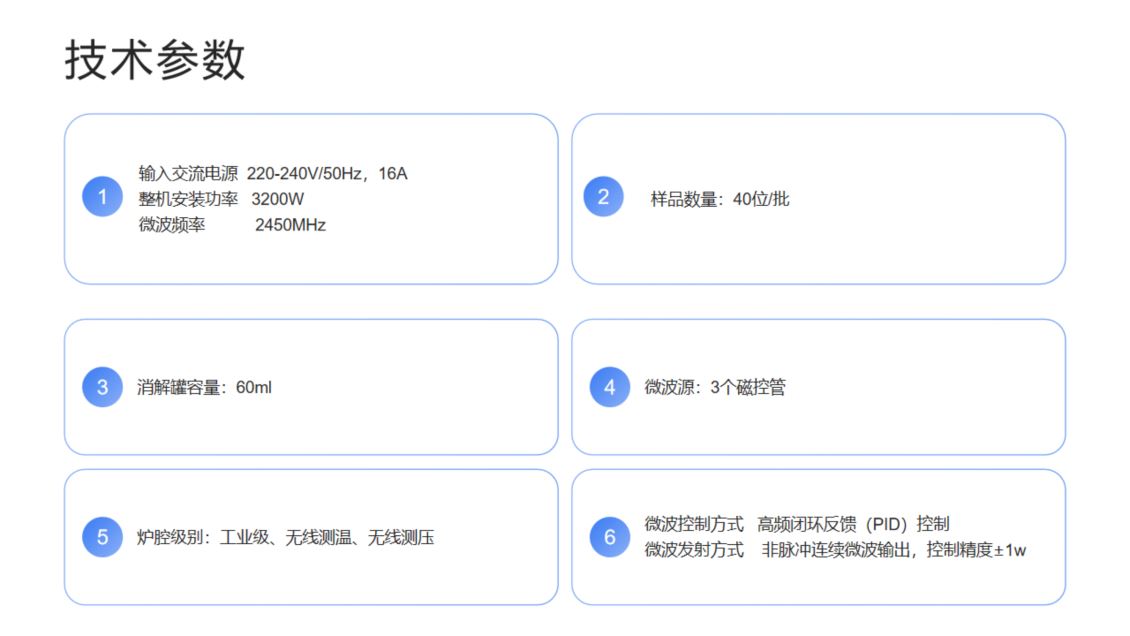The image size is (1130, 636).
Task: Click the 微波控制方式 label
Action: tap(694, 524)
